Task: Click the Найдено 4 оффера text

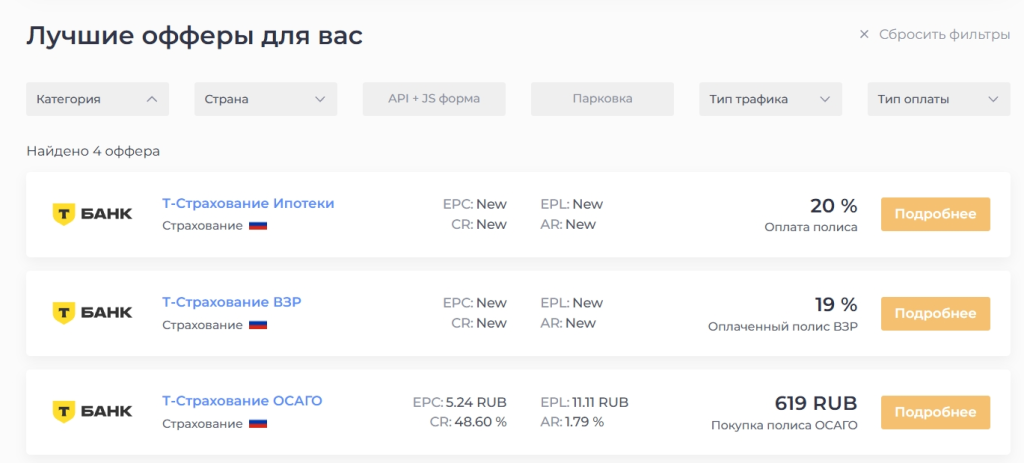Action: pos(93,152)
